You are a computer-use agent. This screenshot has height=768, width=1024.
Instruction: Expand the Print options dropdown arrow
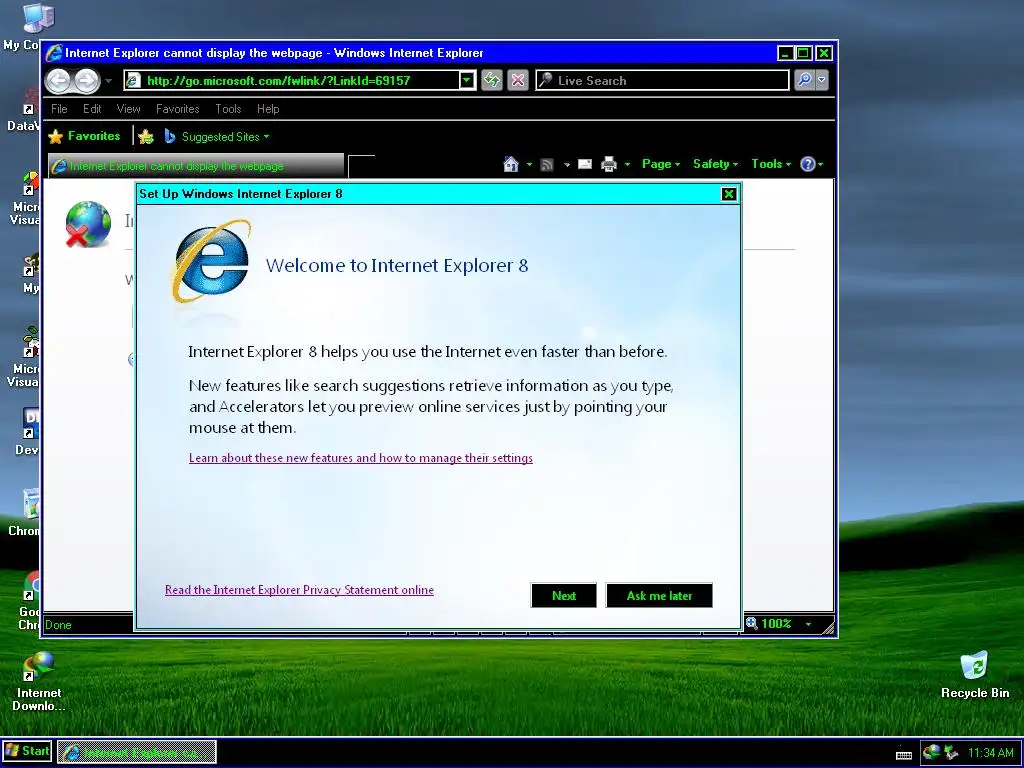[627, 165]
